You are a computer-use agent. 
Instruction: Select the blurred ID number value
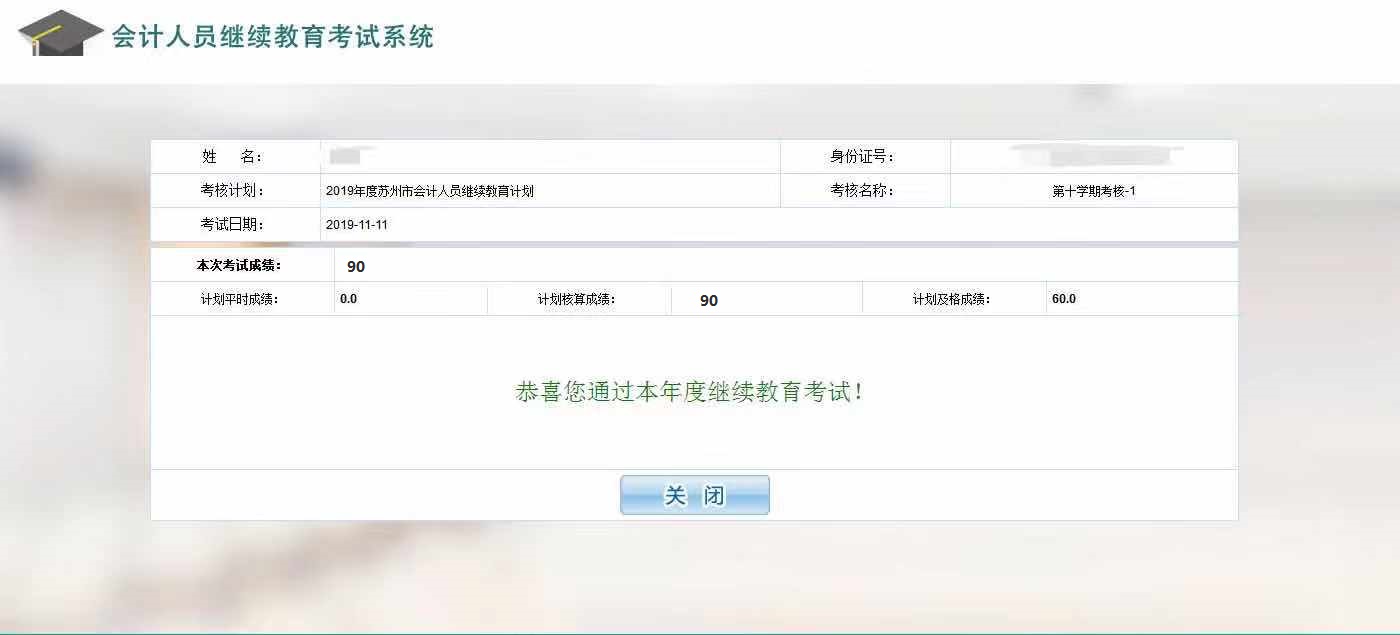[1094, 156]
